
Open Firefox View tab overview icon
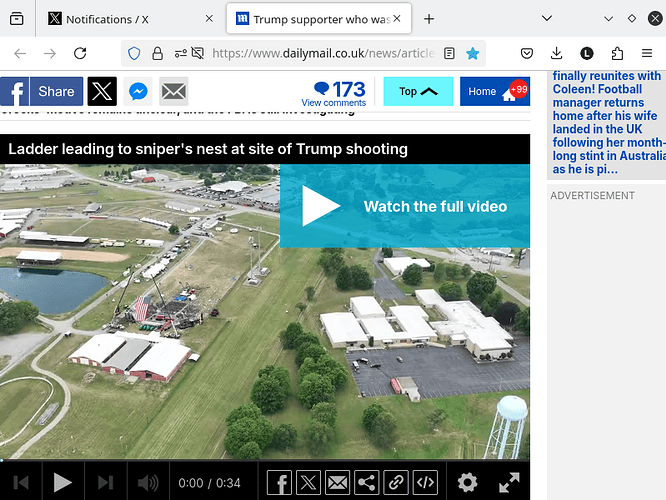coord(17,19)
